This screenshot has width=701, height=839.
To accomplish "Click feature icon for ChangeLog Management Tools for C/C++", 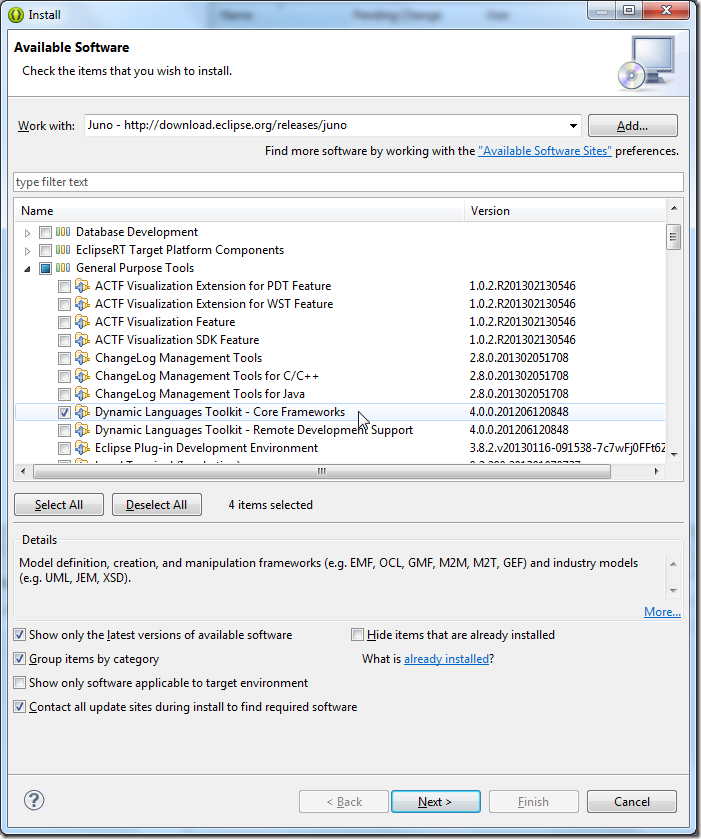I will 82,376.
